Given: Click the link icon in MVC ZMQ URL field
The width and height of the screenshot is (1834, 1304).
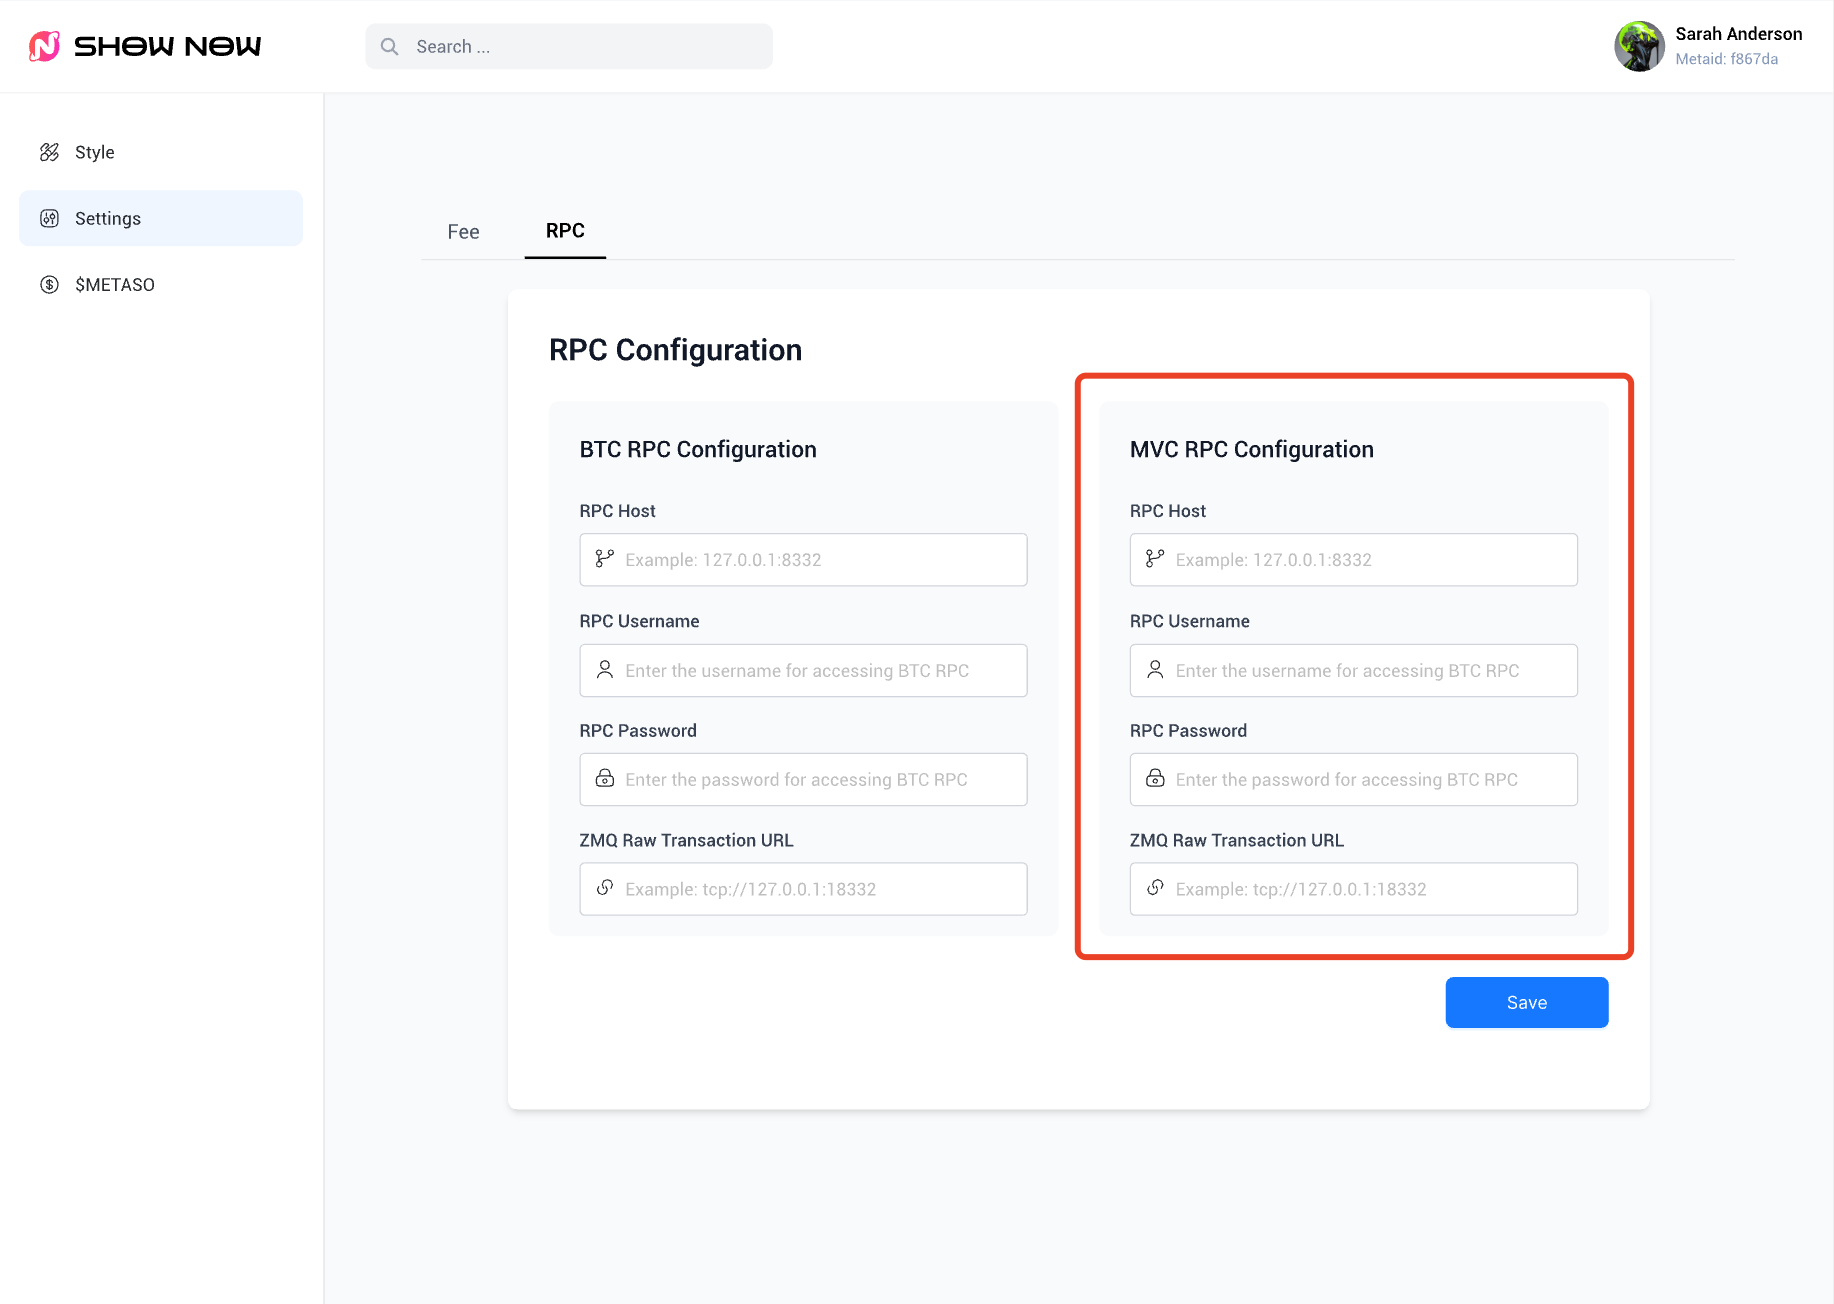Looking at the screenshot, I should click(1155, 888).
